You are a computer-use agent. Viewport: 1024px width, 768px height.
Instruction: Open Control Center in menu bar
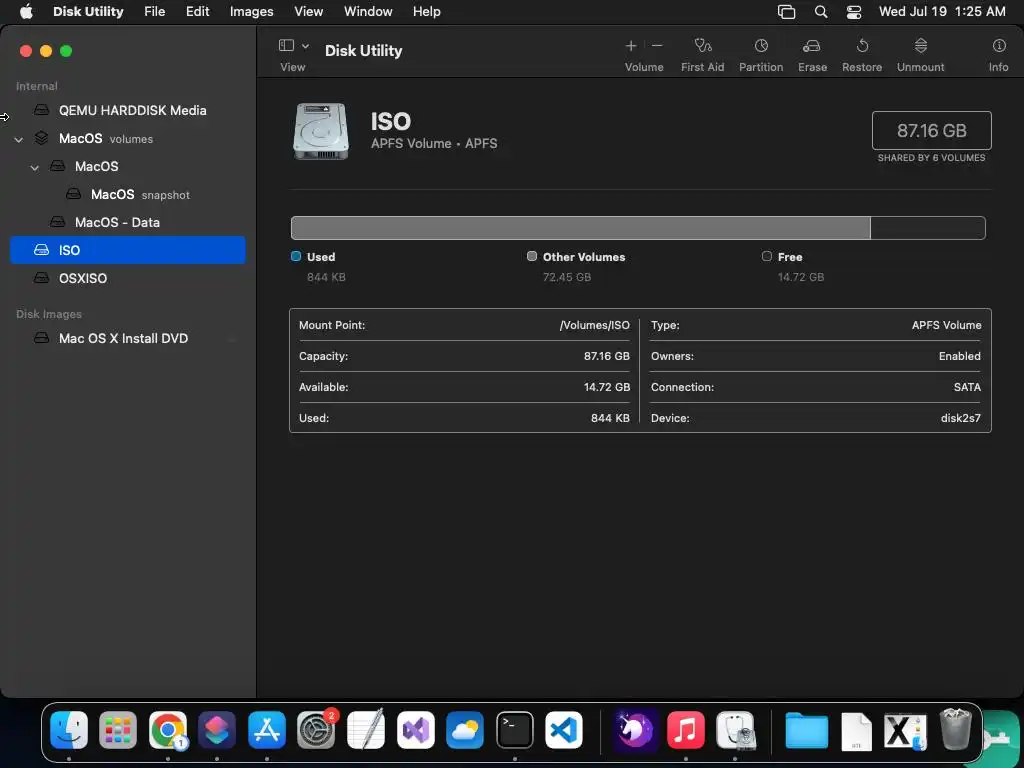854,12
